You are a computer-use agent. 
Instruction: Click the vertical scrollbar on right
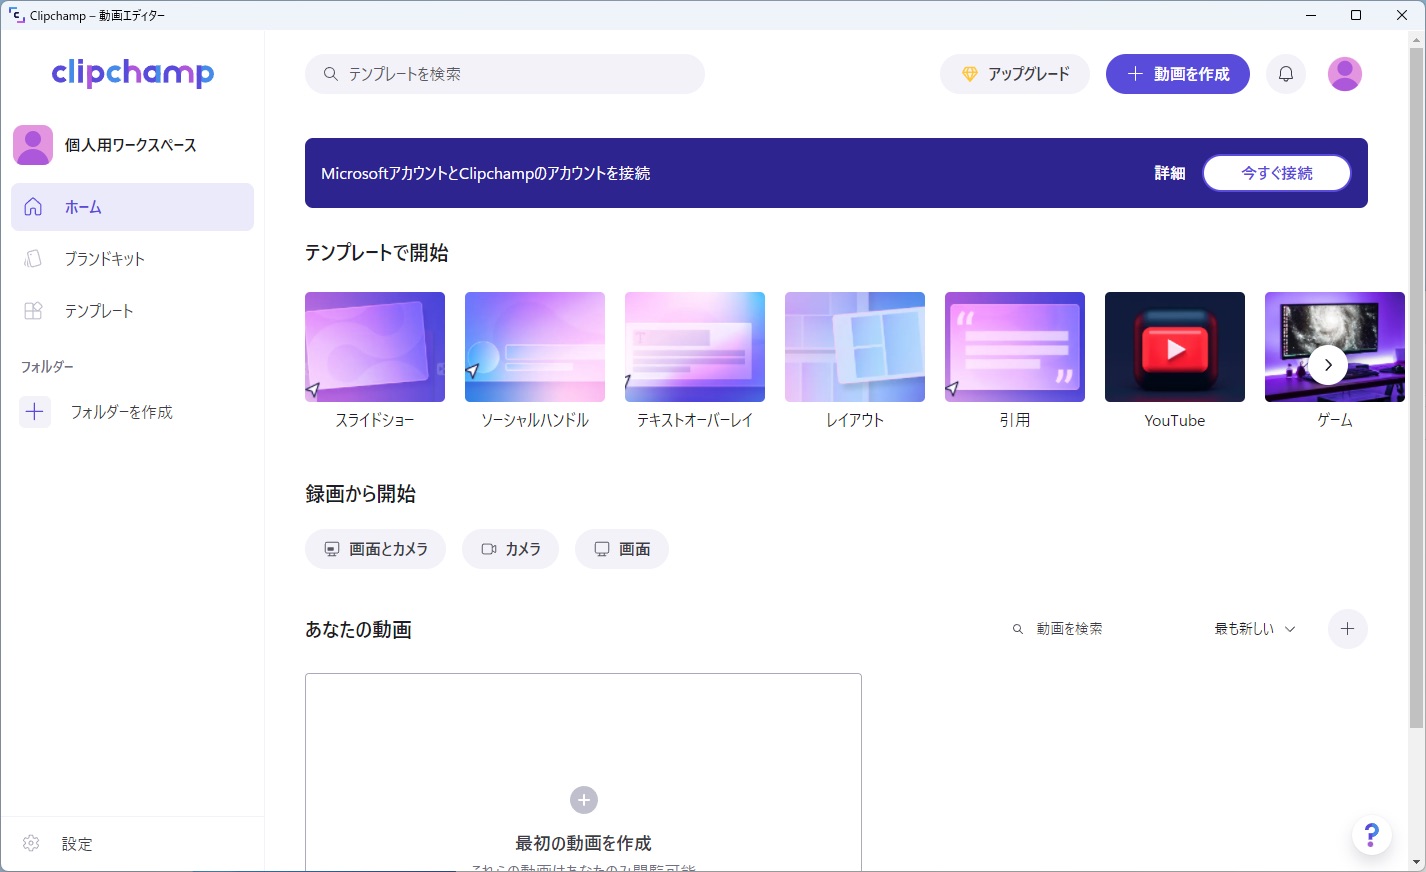click(x=1416, y=387)
